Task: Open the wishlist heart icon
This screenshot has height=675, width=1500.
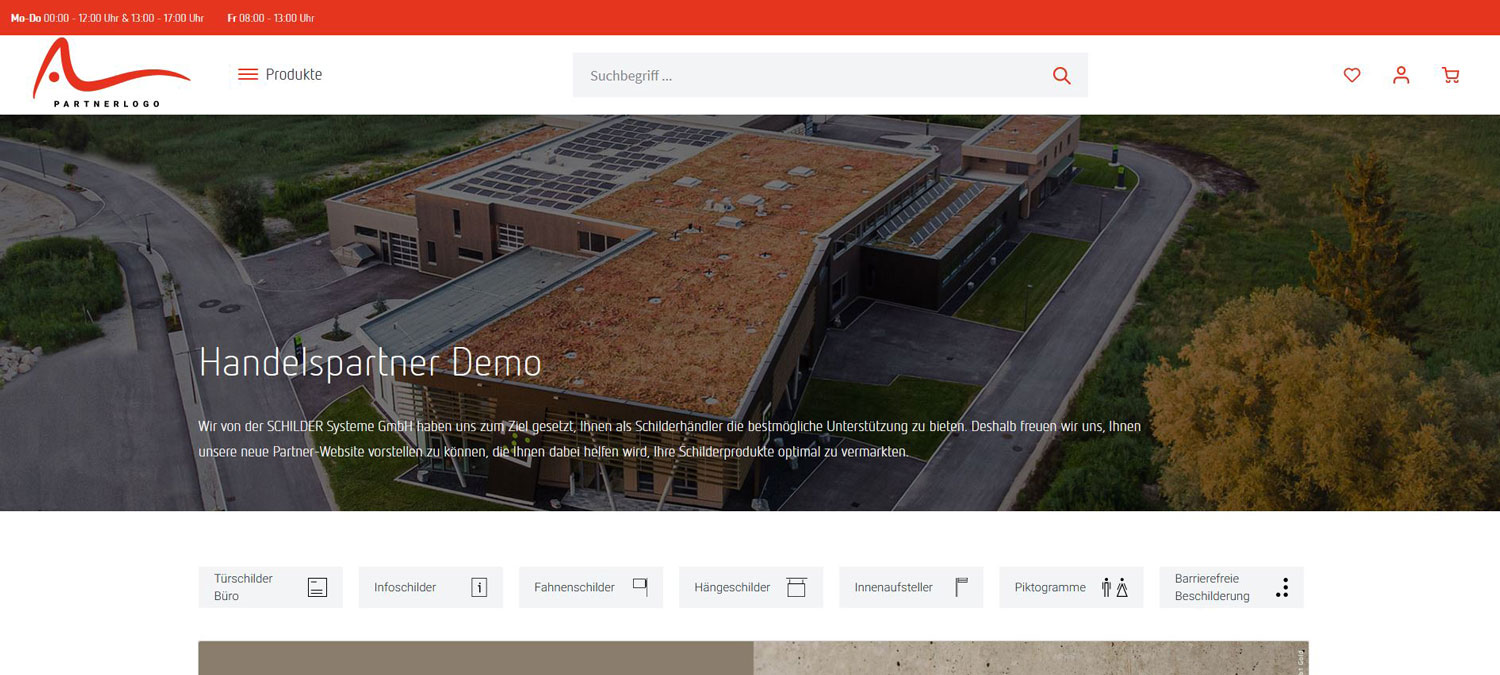Action: [x=1352, y=75]
